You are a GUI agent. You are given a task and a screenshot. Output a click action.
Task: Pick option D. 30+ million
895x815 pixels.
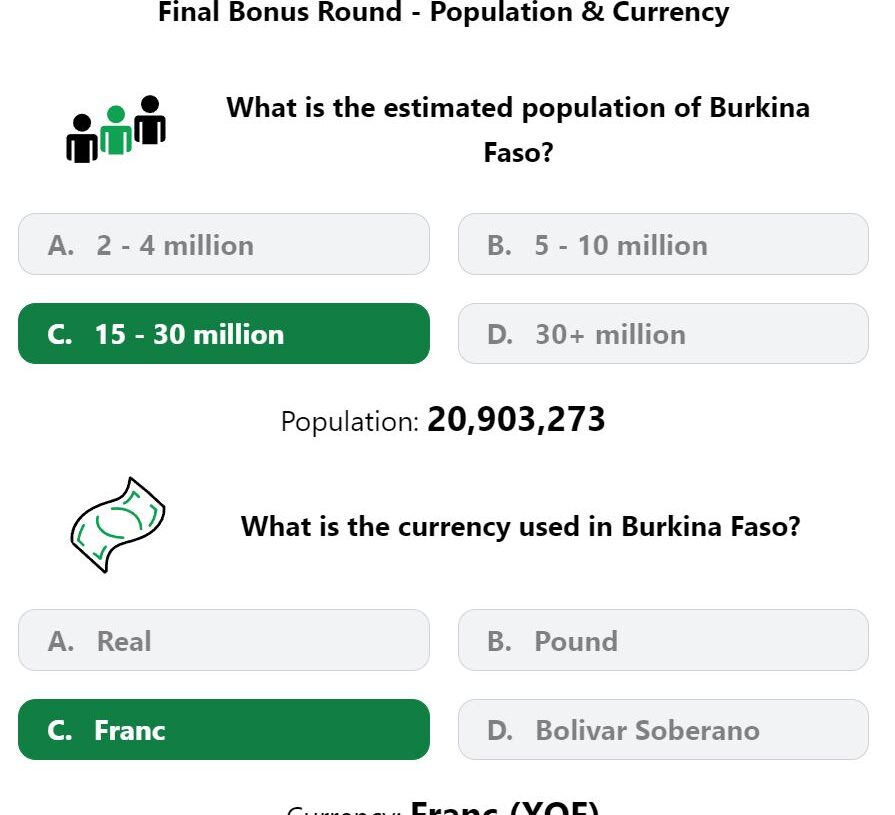click(663, 333)
